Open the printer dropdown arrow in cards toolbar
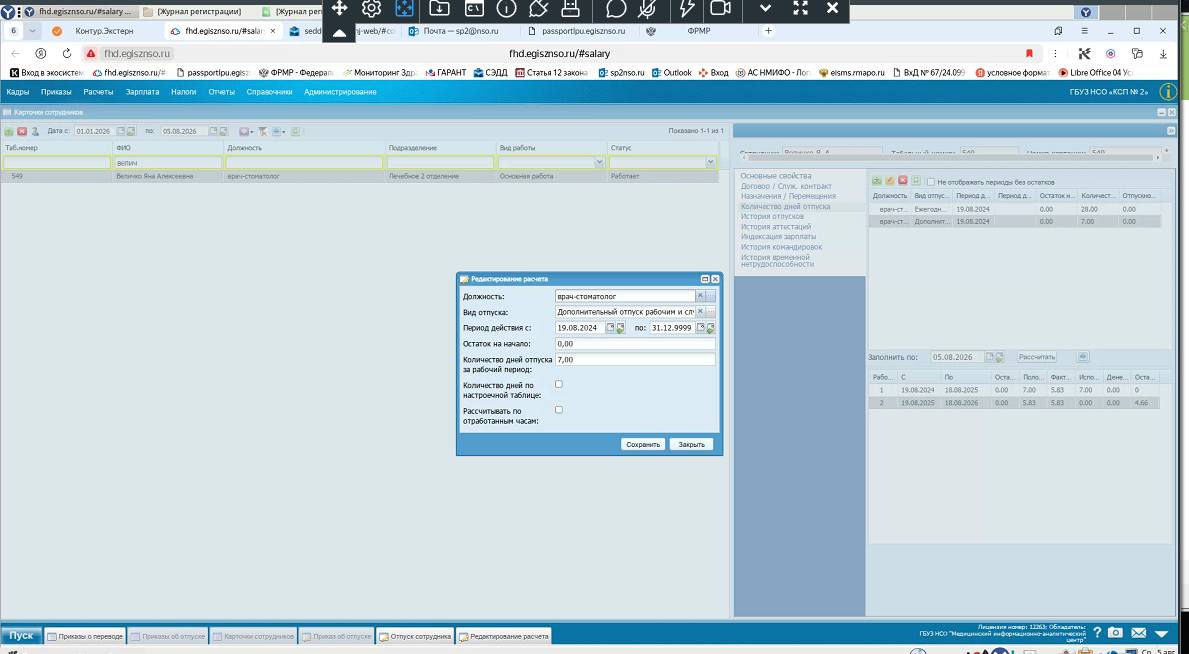The width and height of the screenshot is (1189, 654). click(284, 131)
